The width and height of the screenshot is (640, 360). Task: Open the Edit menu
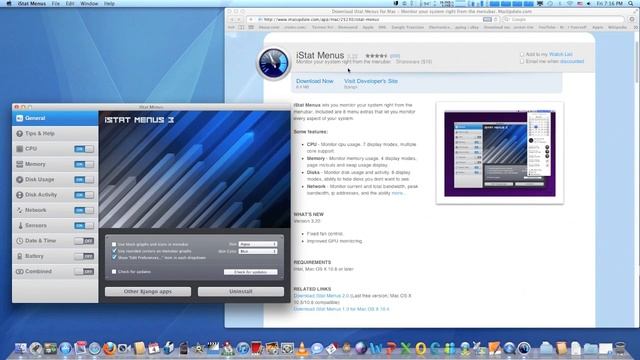click(70, 3)
